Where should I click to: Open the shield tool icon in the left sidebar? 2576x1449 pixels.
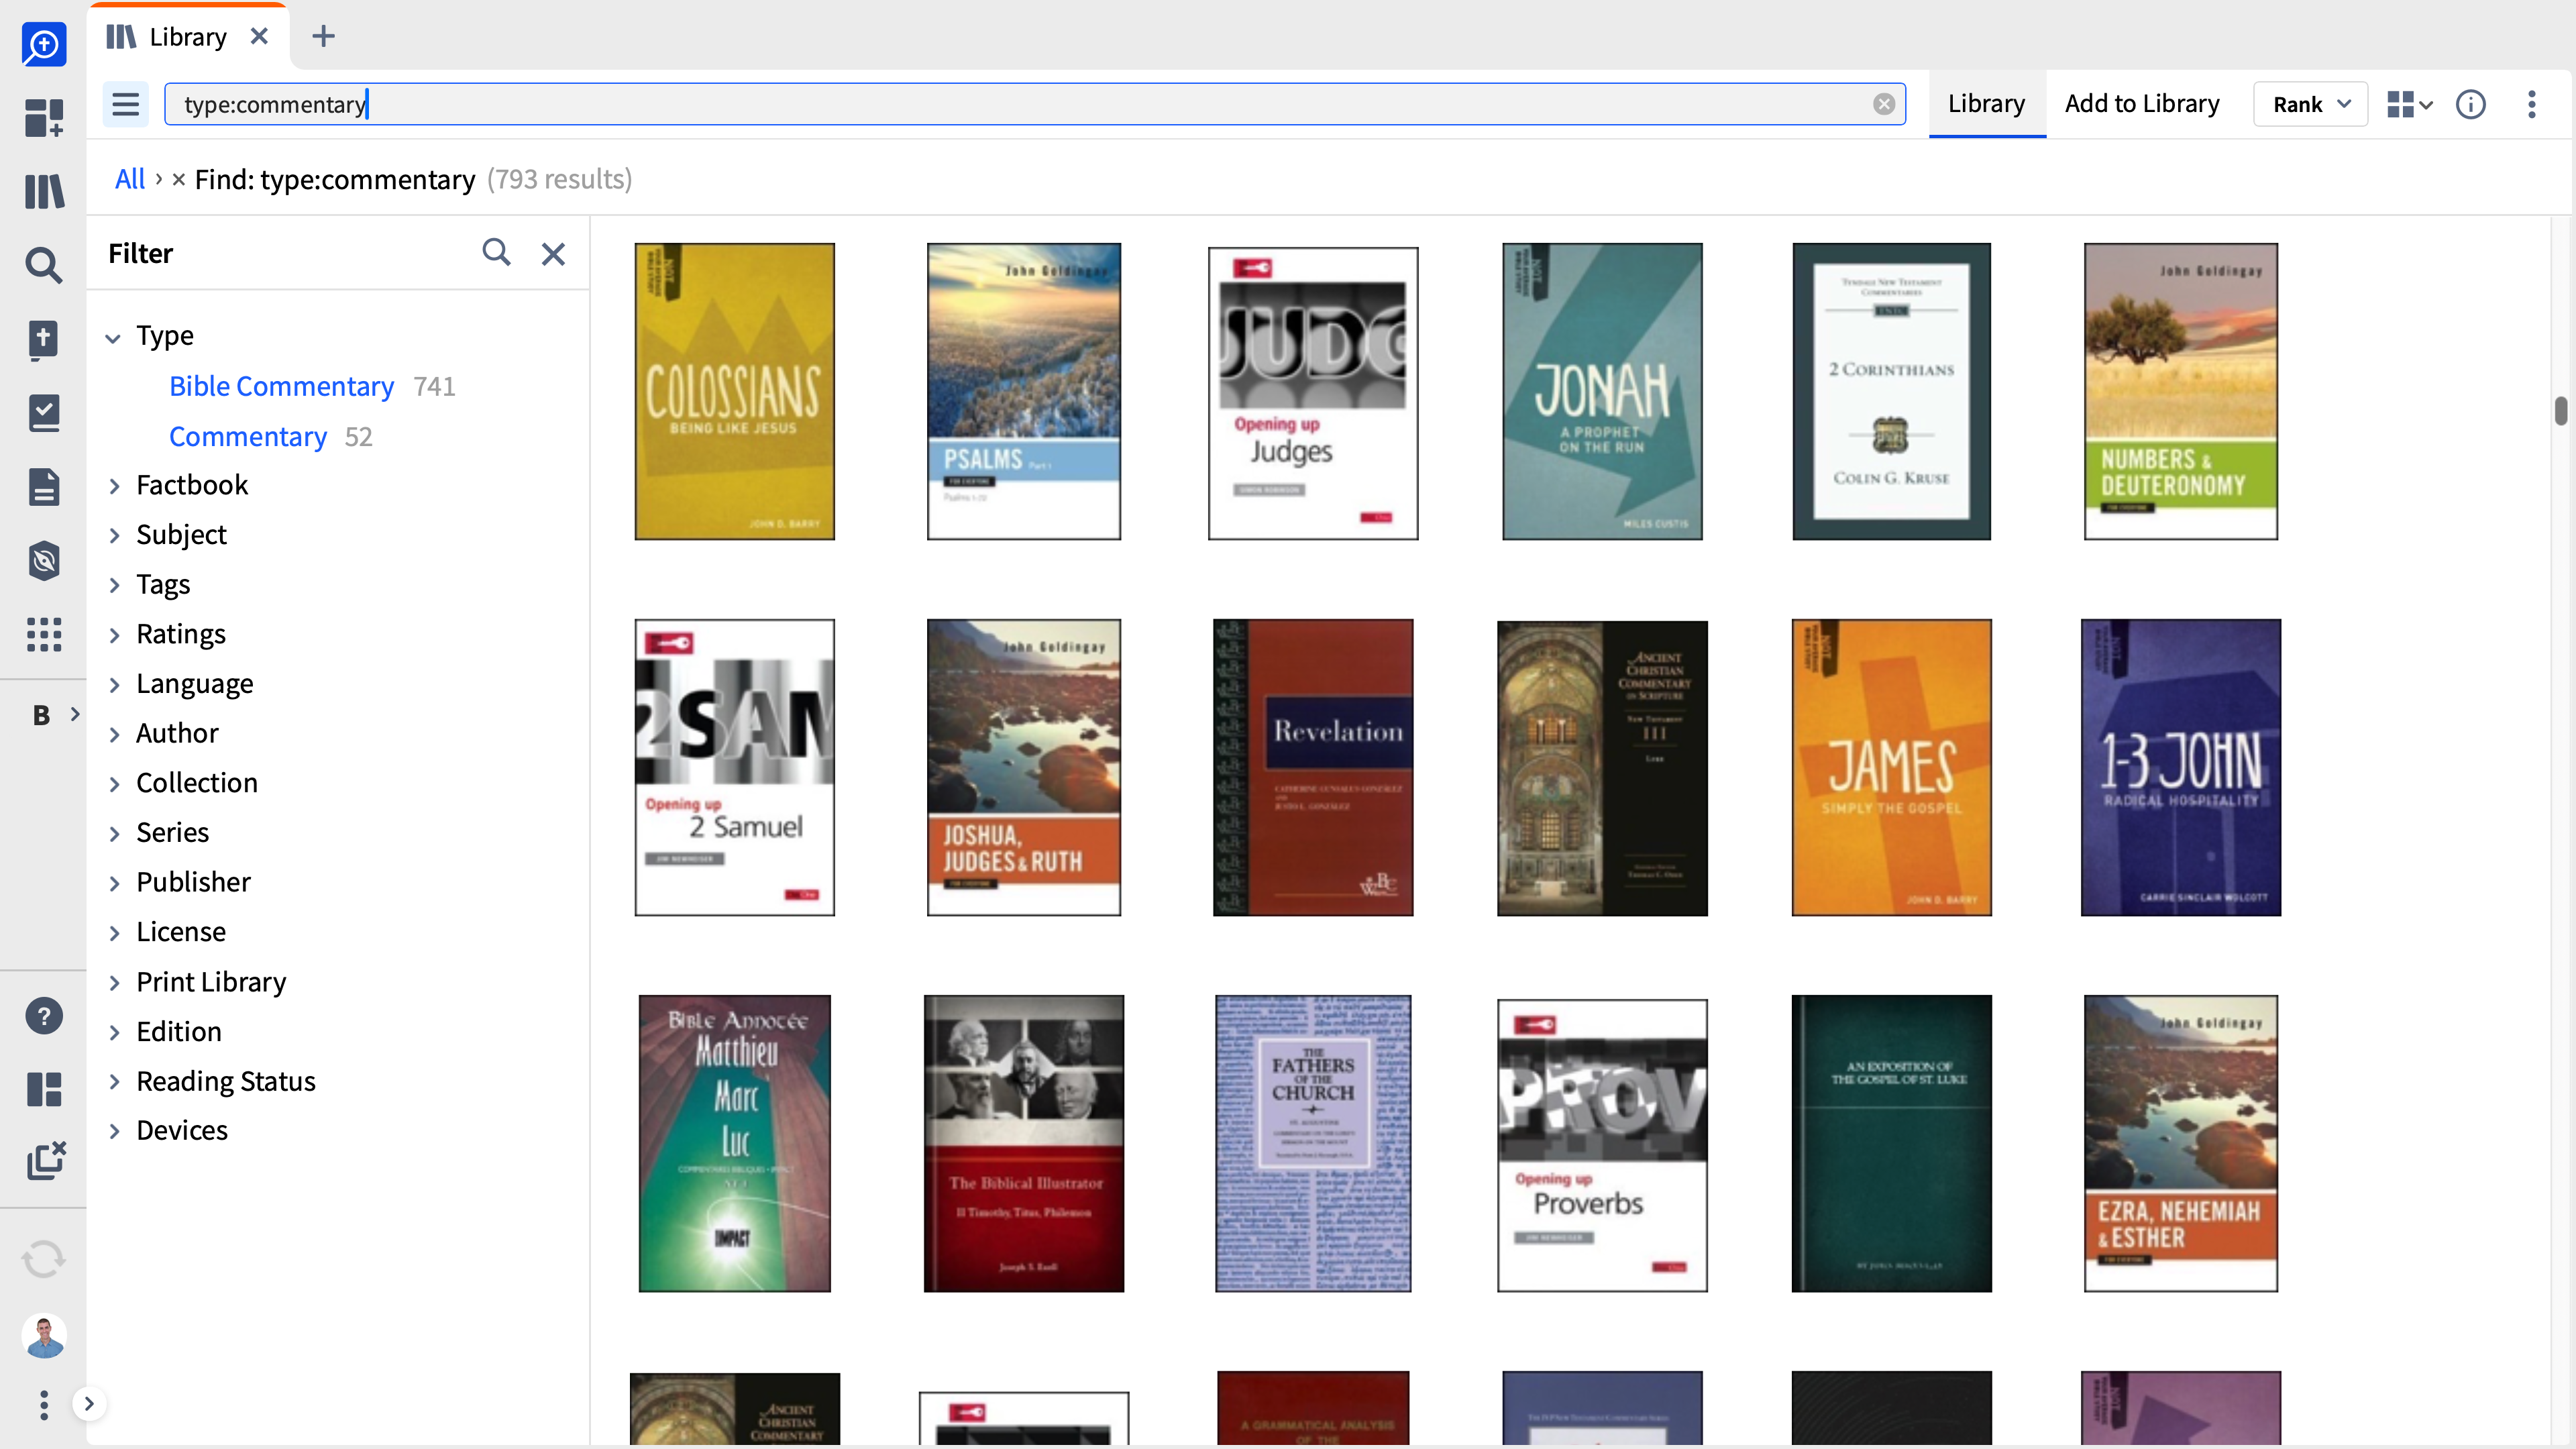pyautogui.click(x=44, y=561)
